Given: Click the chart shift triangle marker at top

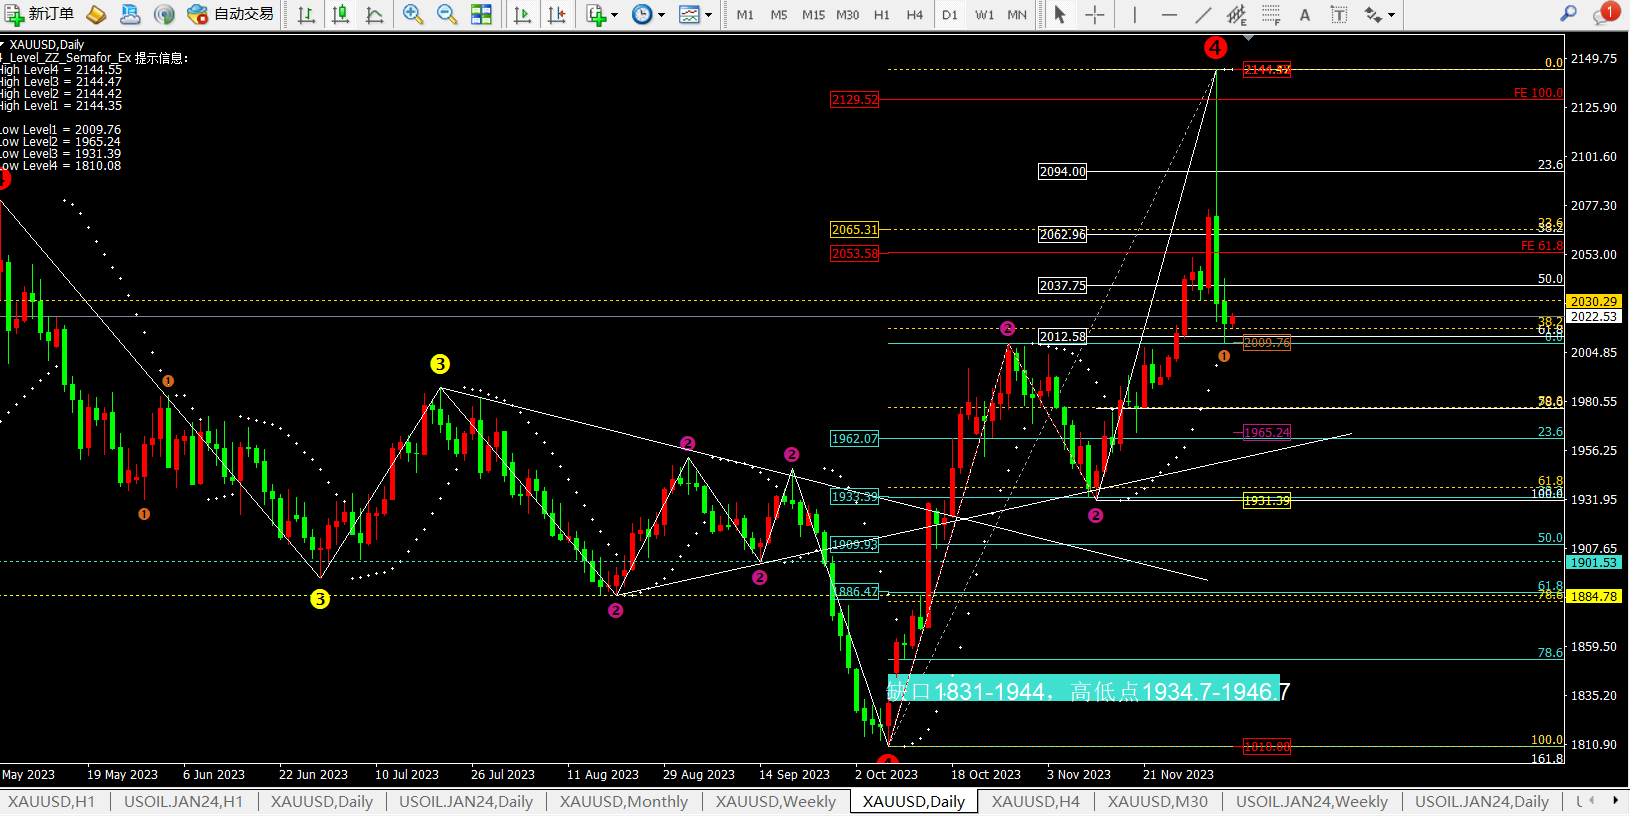Looking at the screenshot, I should click(x=1248, y=38).
